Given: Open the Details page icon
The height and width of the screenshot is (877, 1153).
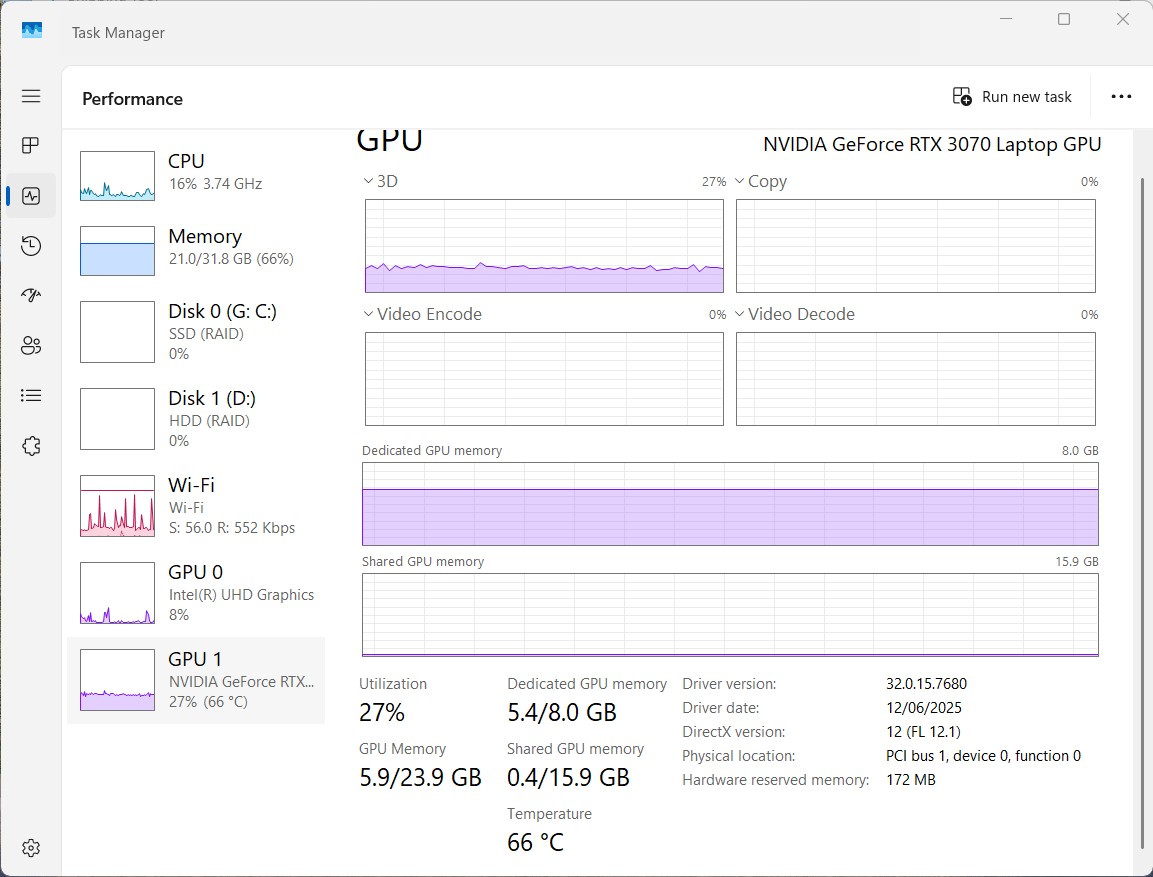Looking at the screenshot, I should 31,395.
